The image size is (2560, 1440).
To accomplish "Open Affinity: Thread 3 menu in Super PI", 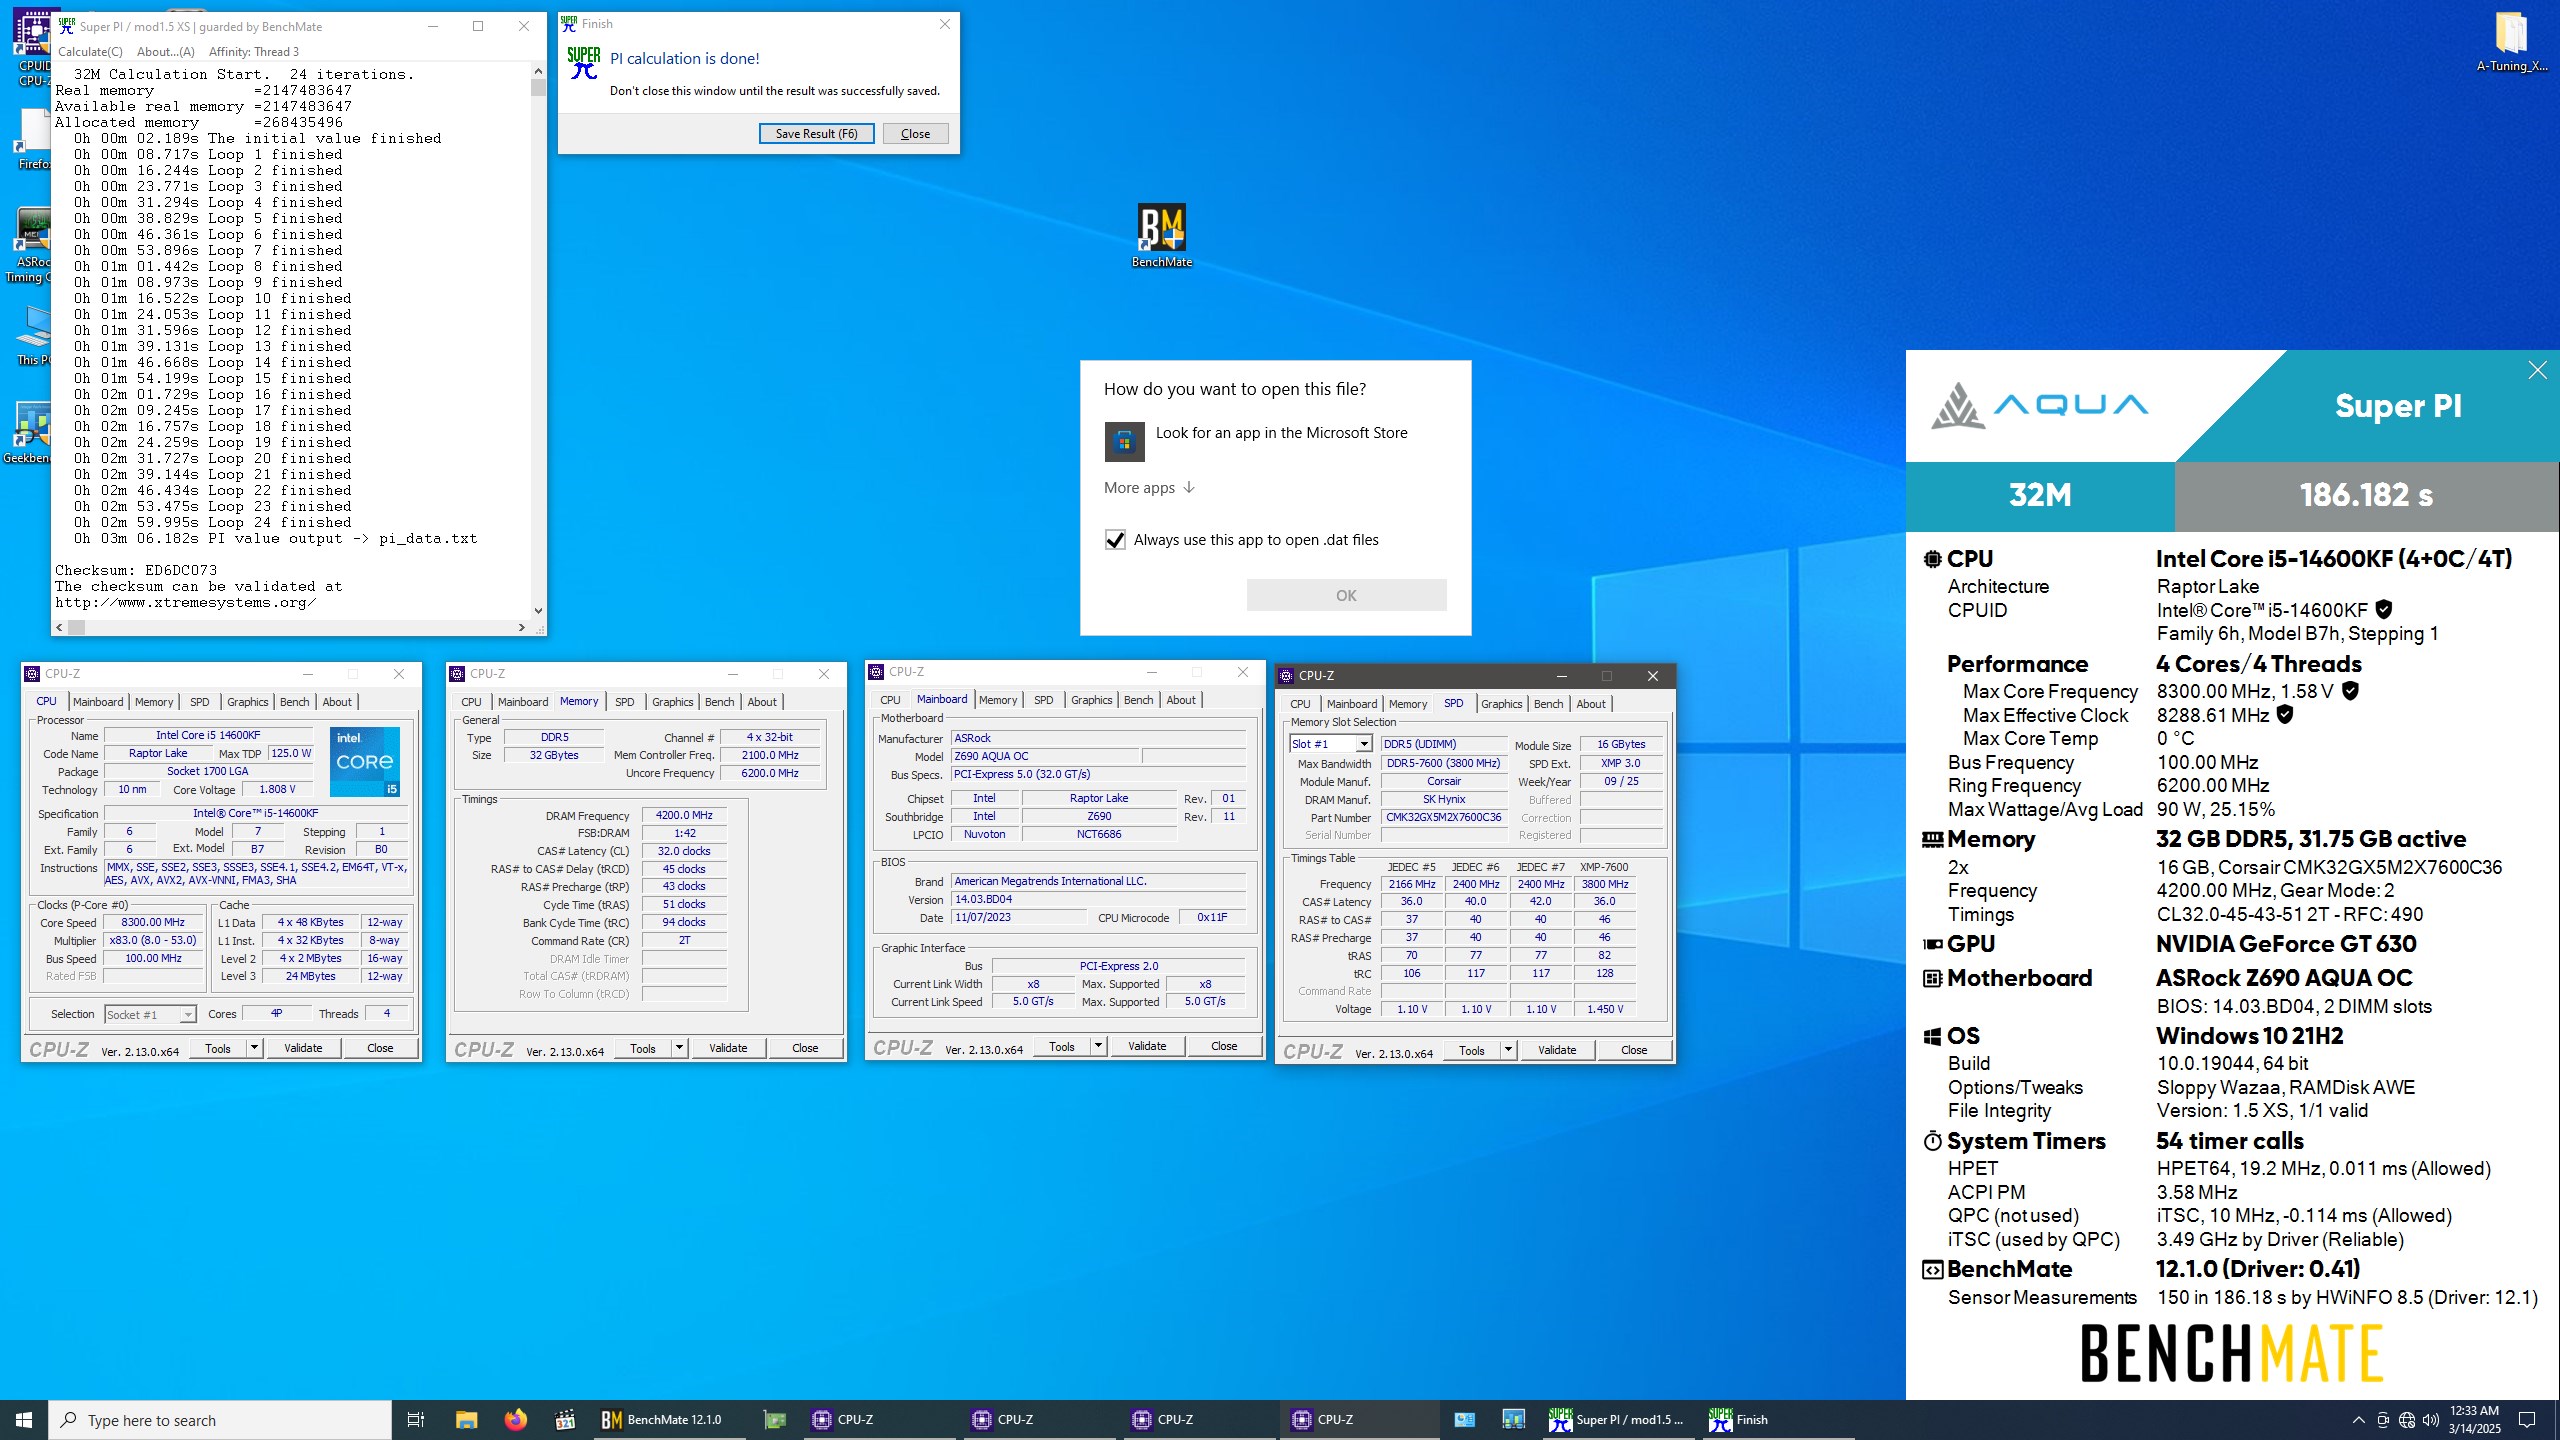I will coord(253,51).
